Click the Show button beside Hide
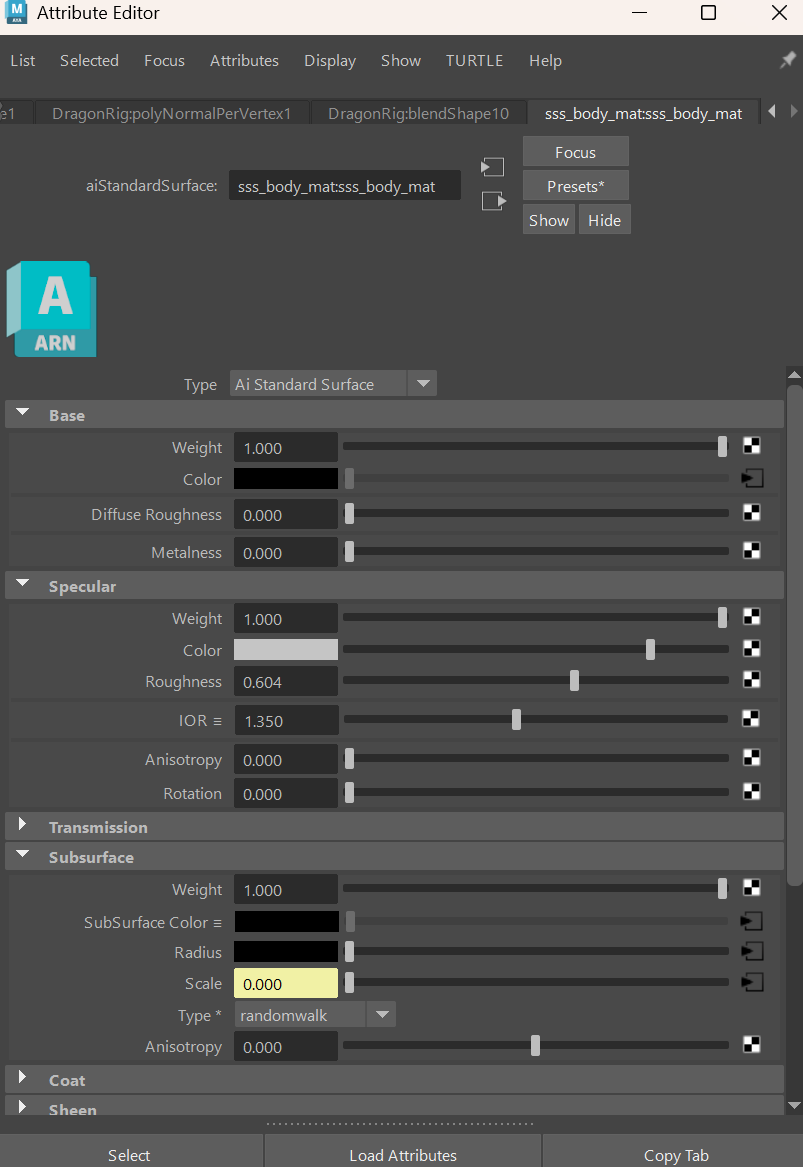Image resolution: width=803 pixels, height=1167 pixels. [x=549, y=220]
